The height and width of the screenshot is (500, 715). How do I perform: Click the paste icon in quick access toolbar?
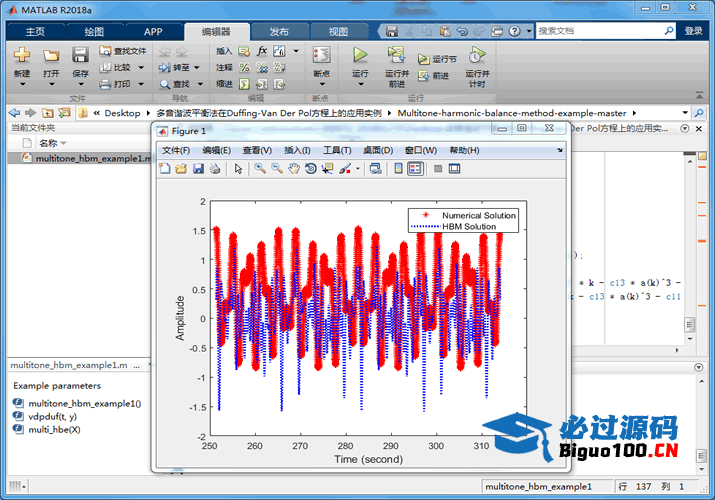(445, 31)
